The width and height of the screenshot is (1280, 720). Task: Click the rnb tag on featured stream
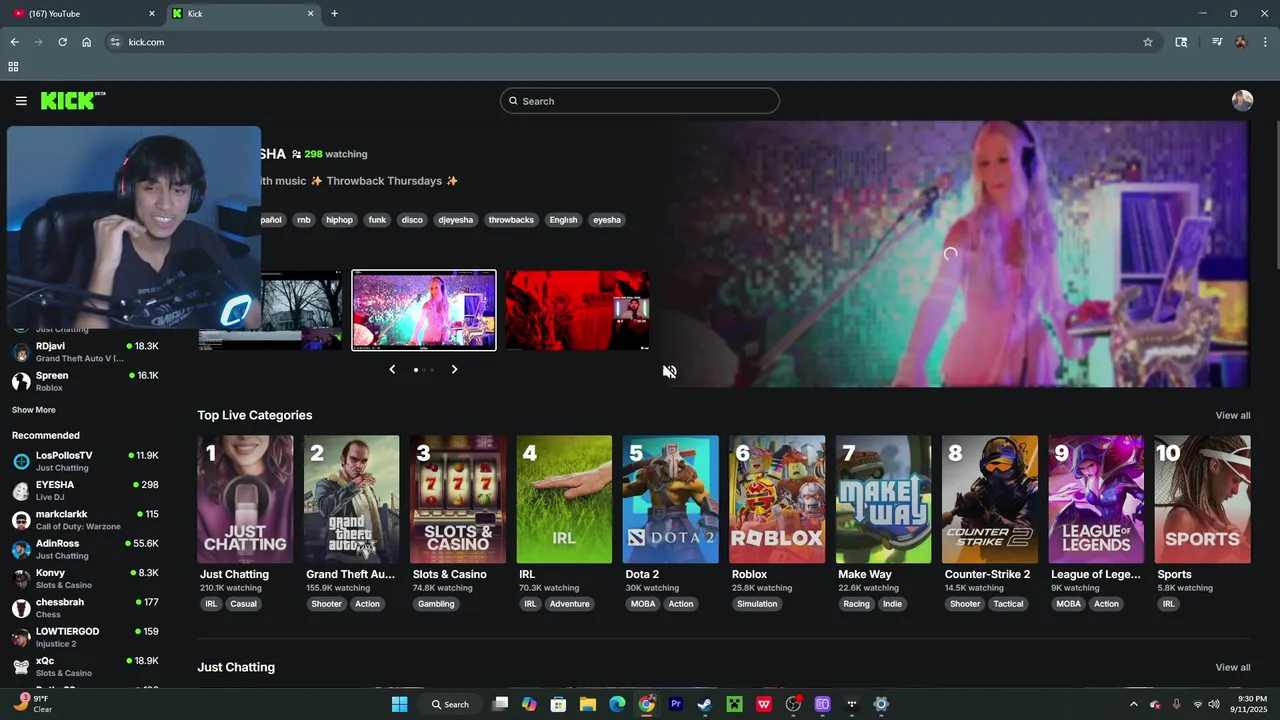(x=303, y=220)
